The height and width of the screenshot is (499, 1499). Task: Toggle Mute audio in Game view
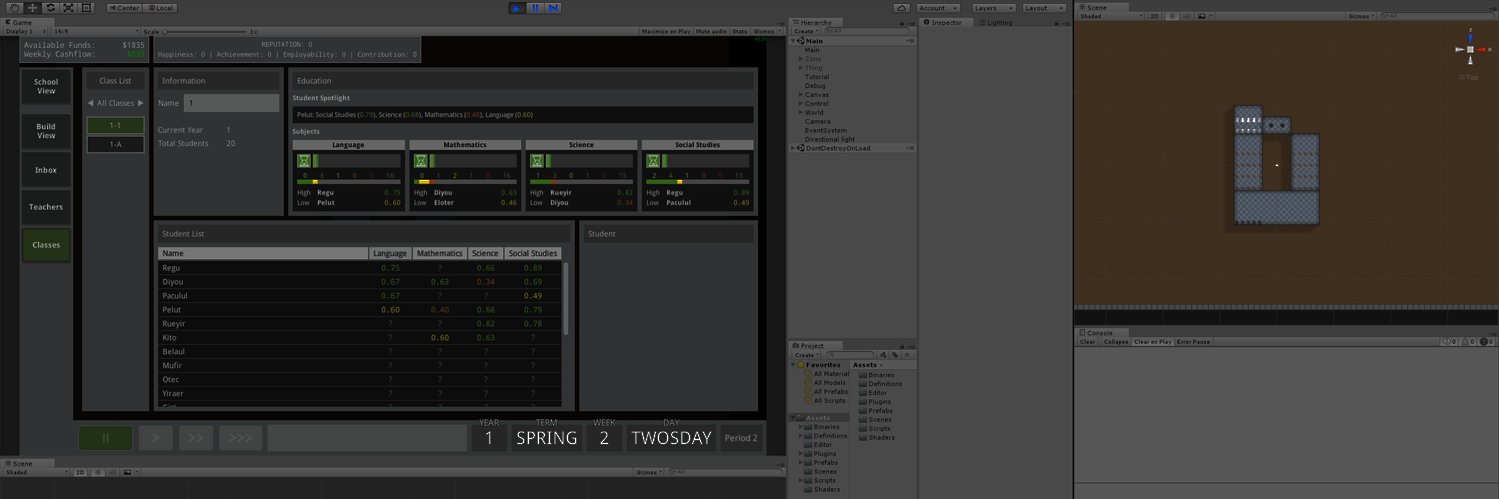tap(712, 31)
